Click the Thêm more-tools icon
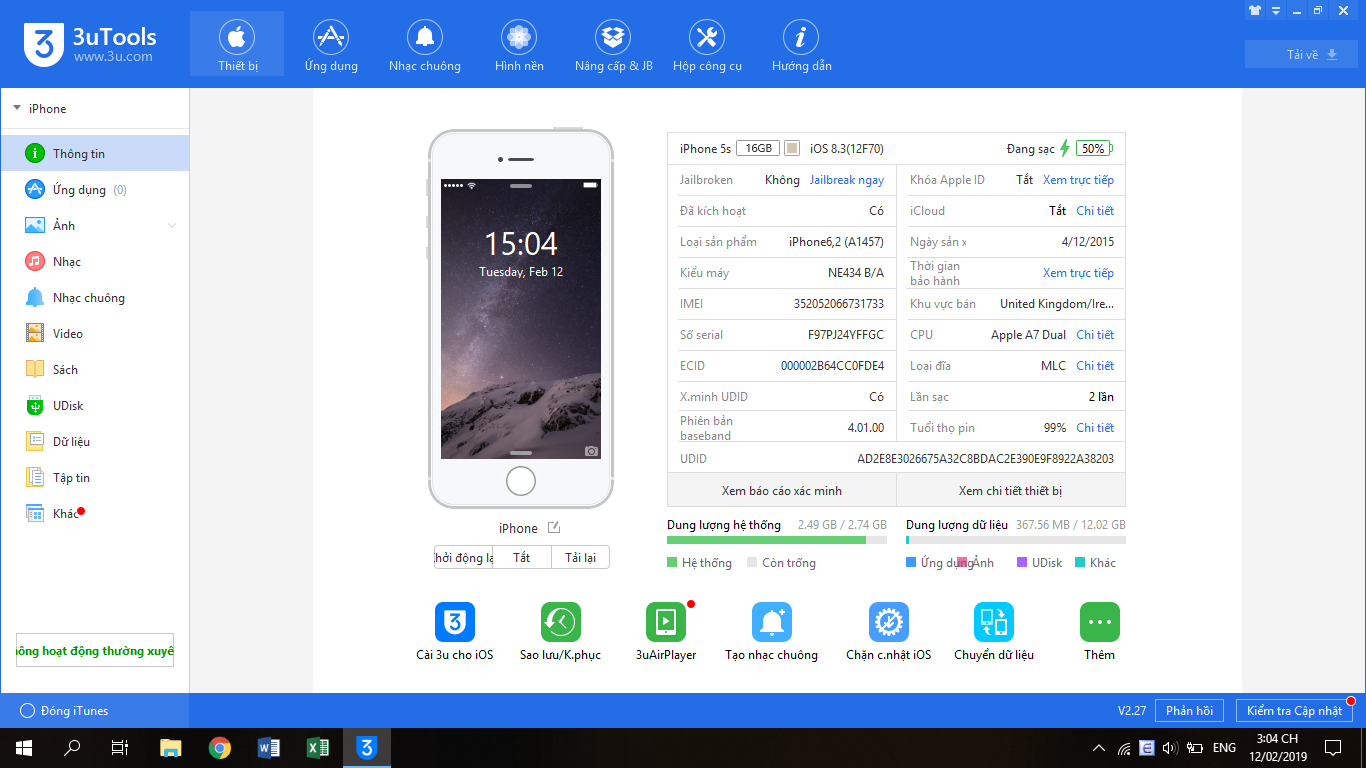The height and width of the screenshot is (768, 1366). (x=1099, y=622)
